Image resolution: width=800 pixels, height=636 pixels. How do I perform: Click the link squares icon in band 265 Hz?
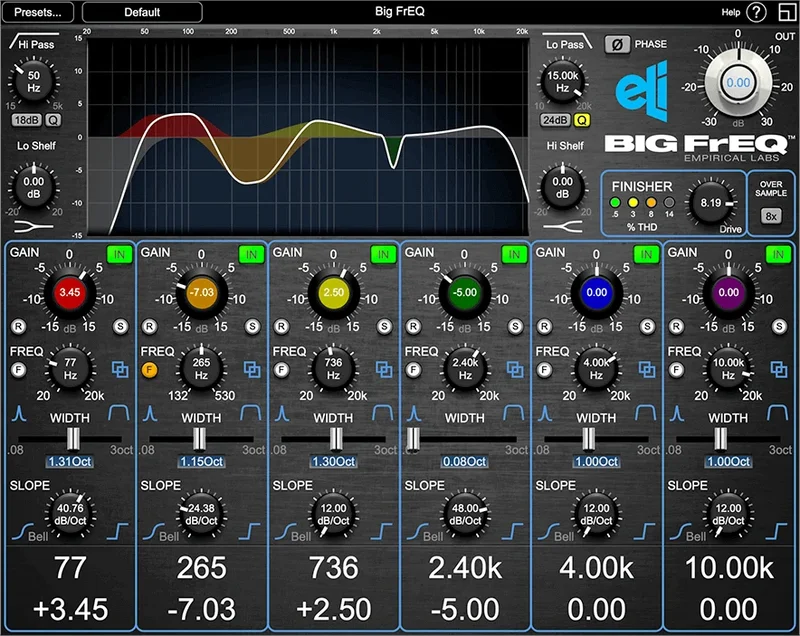tap(252, 369)
